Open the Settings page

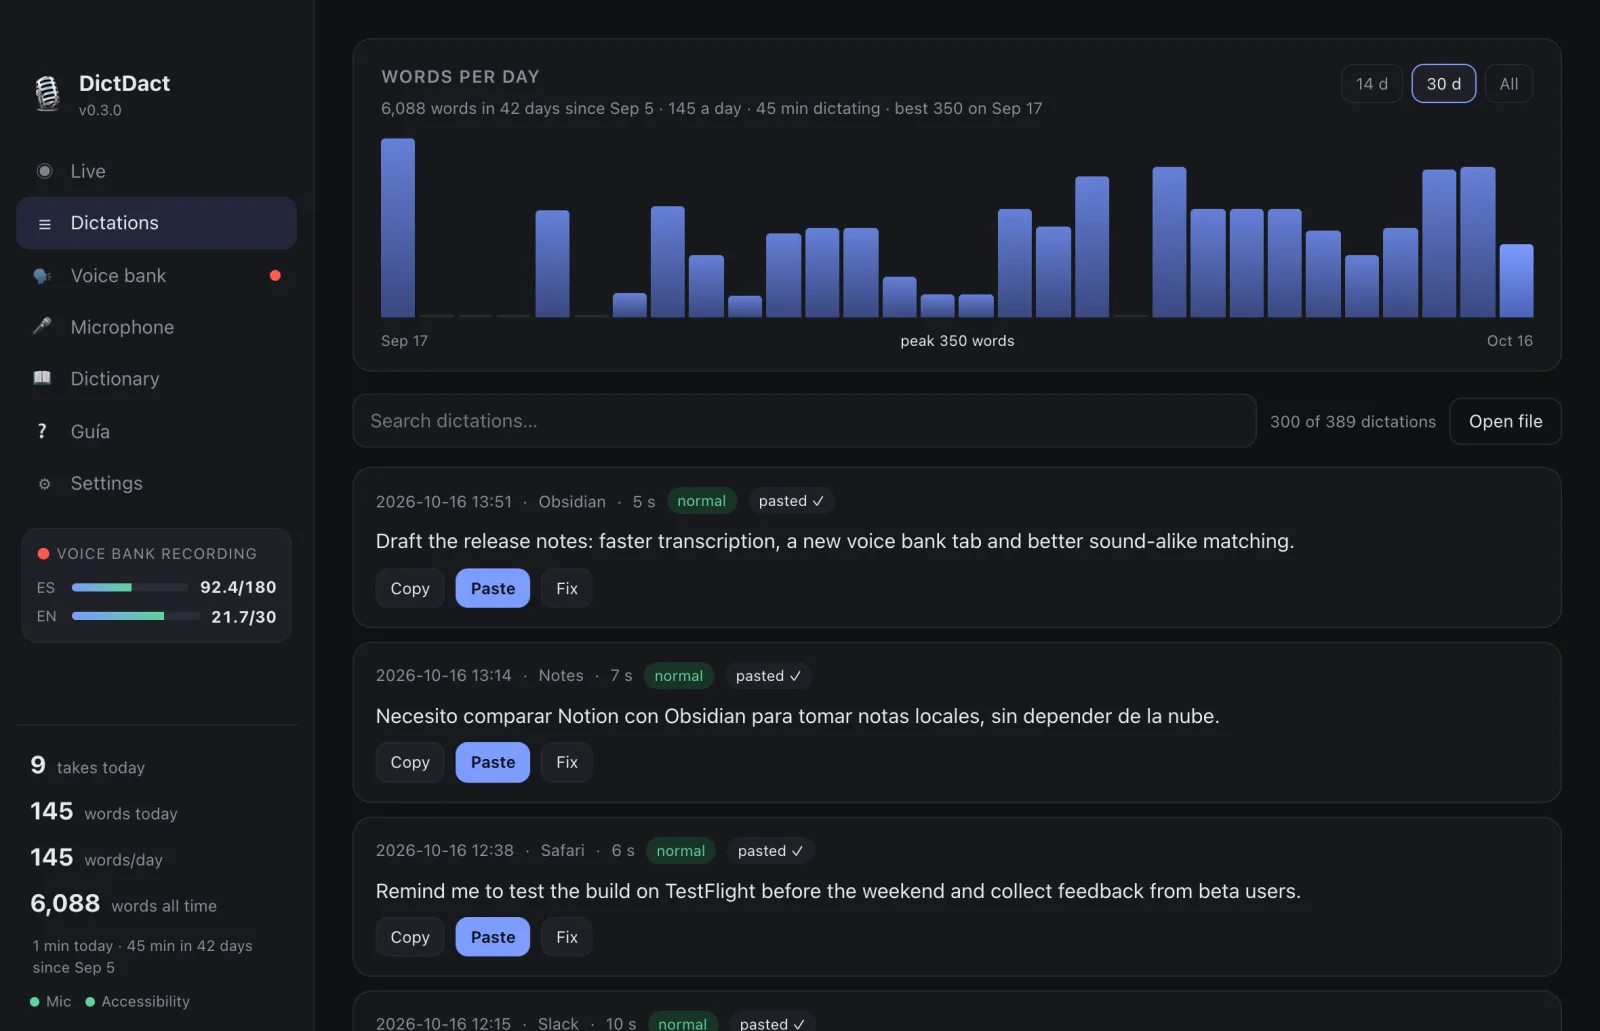[156, 484]
